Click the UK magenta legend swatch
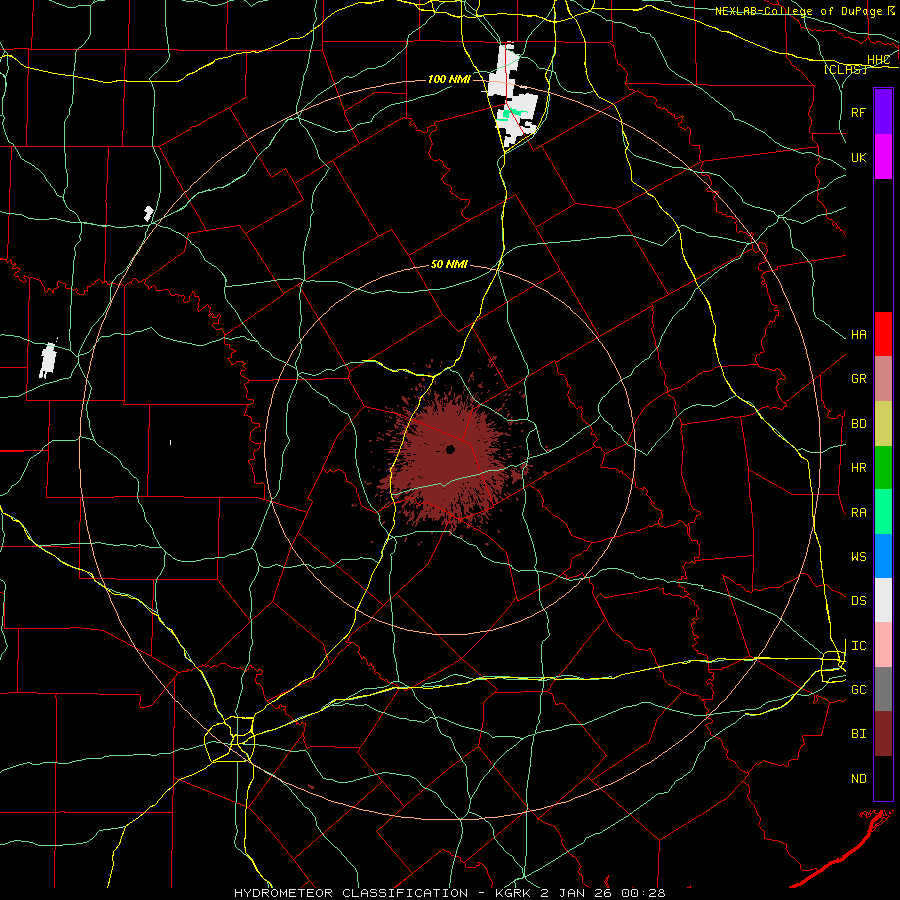Image resolution: width=900 pixels, height=900 pixels. point(883,157)
